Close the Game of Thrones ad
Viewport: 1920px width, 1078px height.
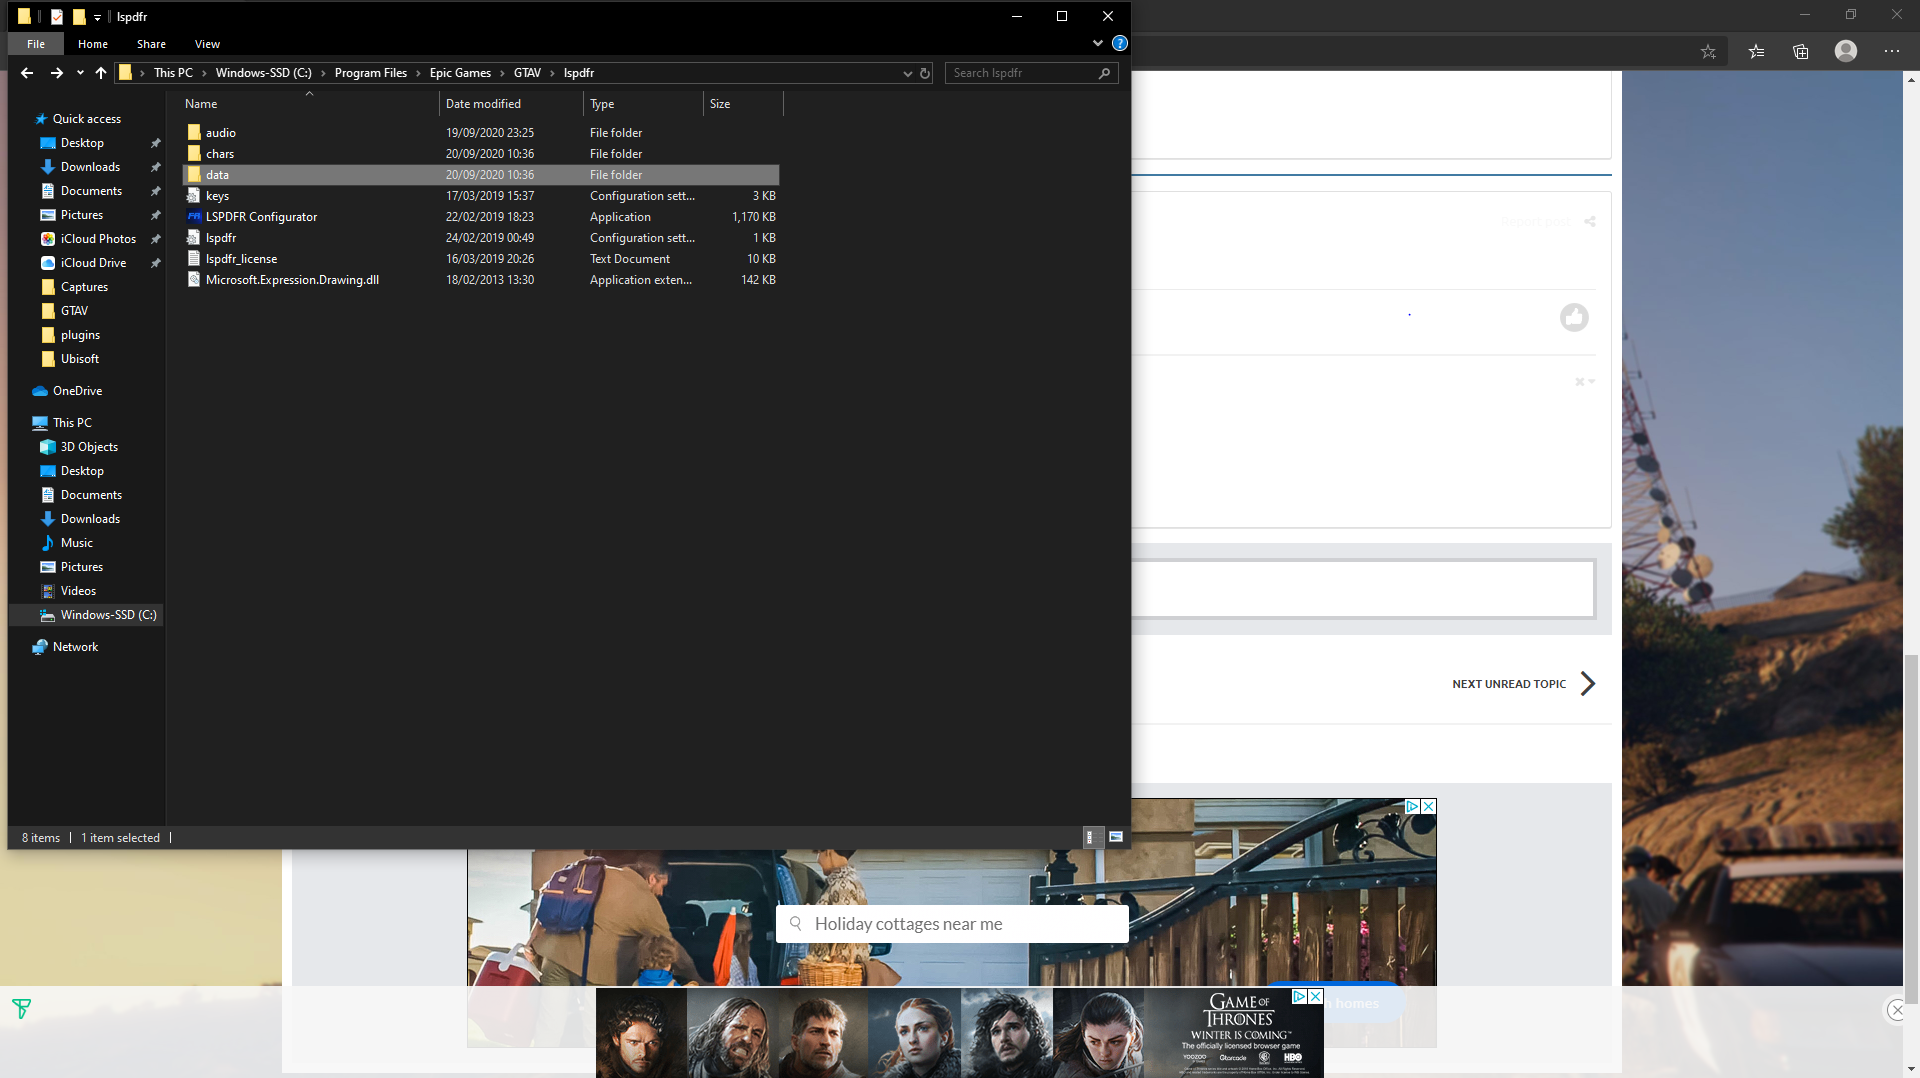point(1316,997)
